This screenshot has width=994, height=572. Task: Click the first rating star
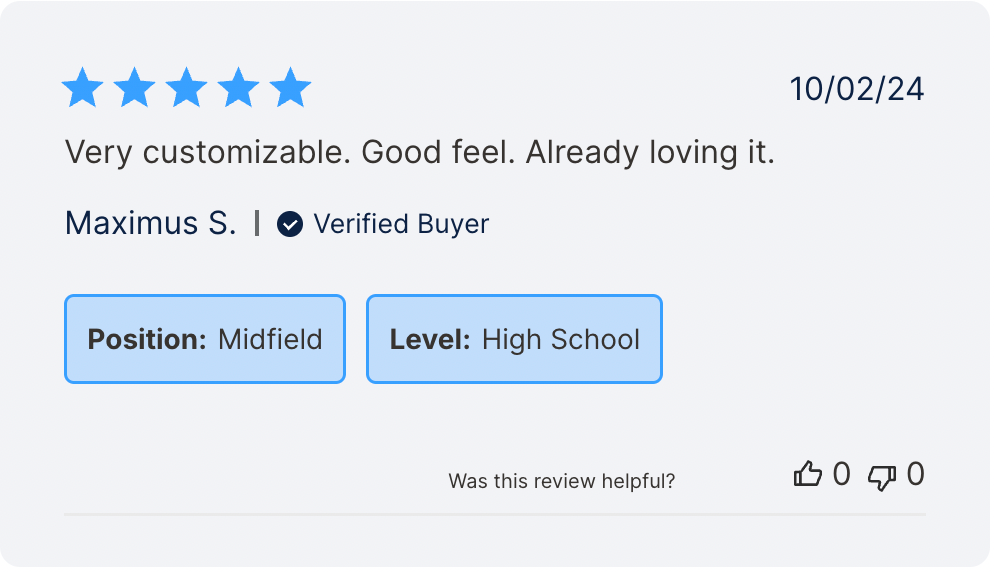83,89
